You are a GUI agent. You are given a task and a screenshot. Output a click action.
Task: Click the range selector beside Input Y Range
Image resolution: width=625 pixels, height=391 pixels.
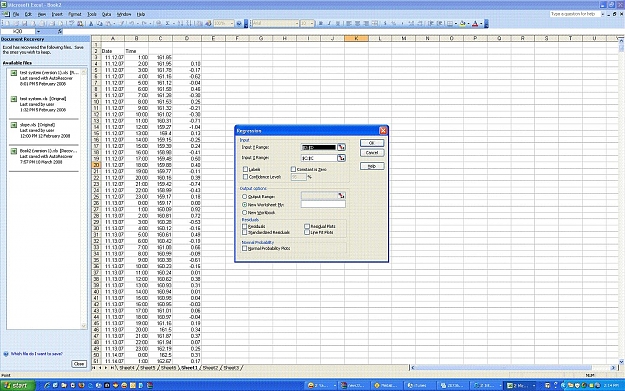[341, 147]
